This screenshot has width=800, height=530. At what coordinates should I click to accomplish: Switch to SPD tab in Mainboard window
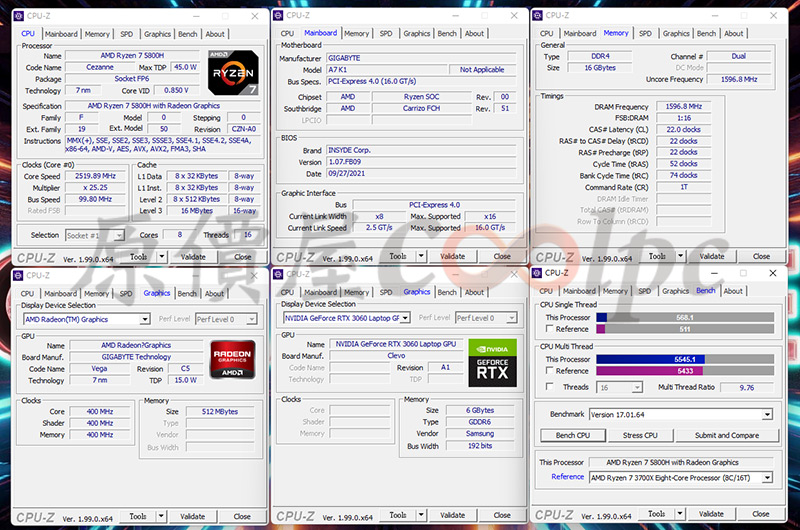click(x=386, y=34)
